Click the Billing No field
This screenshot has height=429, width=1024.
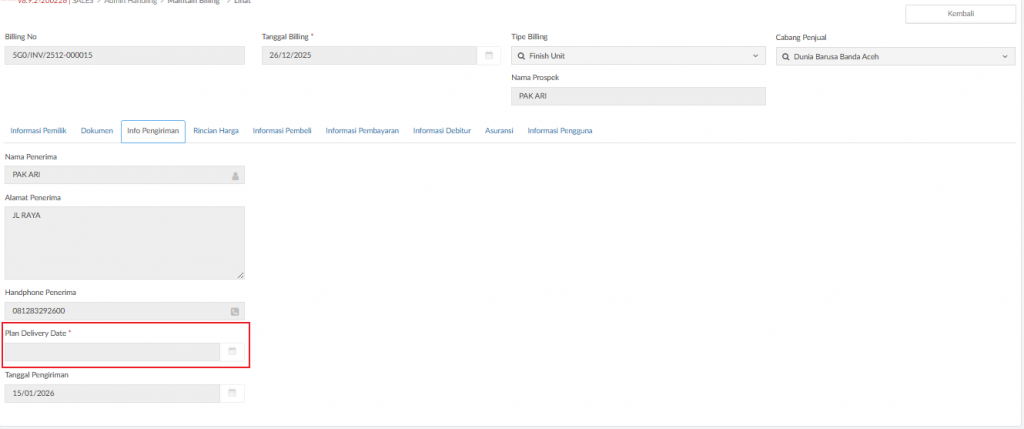tap(124, 56)
